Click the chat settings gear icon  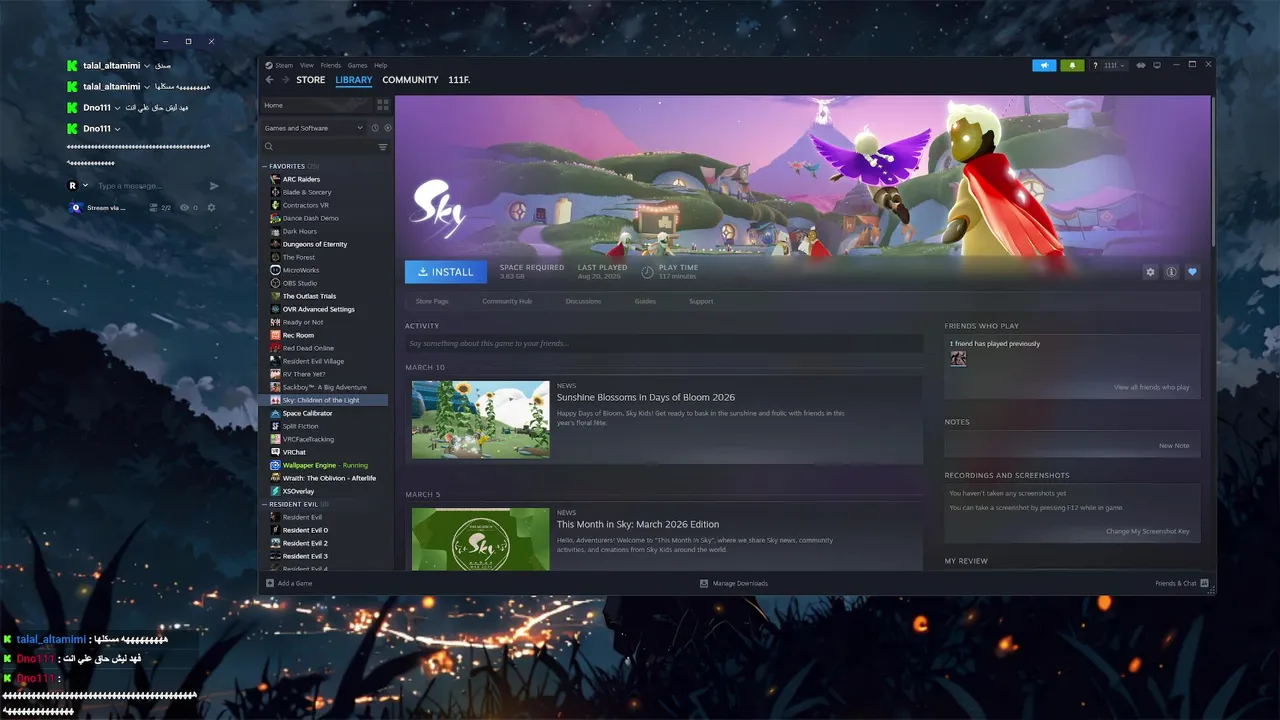(211, 208)
